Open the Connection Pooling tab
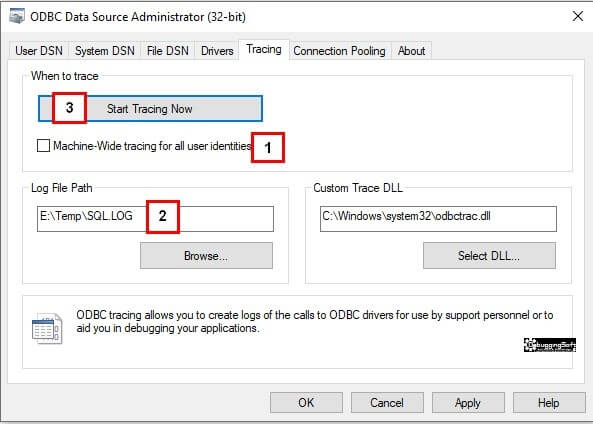Viewport: 593px width, 424px height. (340, 51)
